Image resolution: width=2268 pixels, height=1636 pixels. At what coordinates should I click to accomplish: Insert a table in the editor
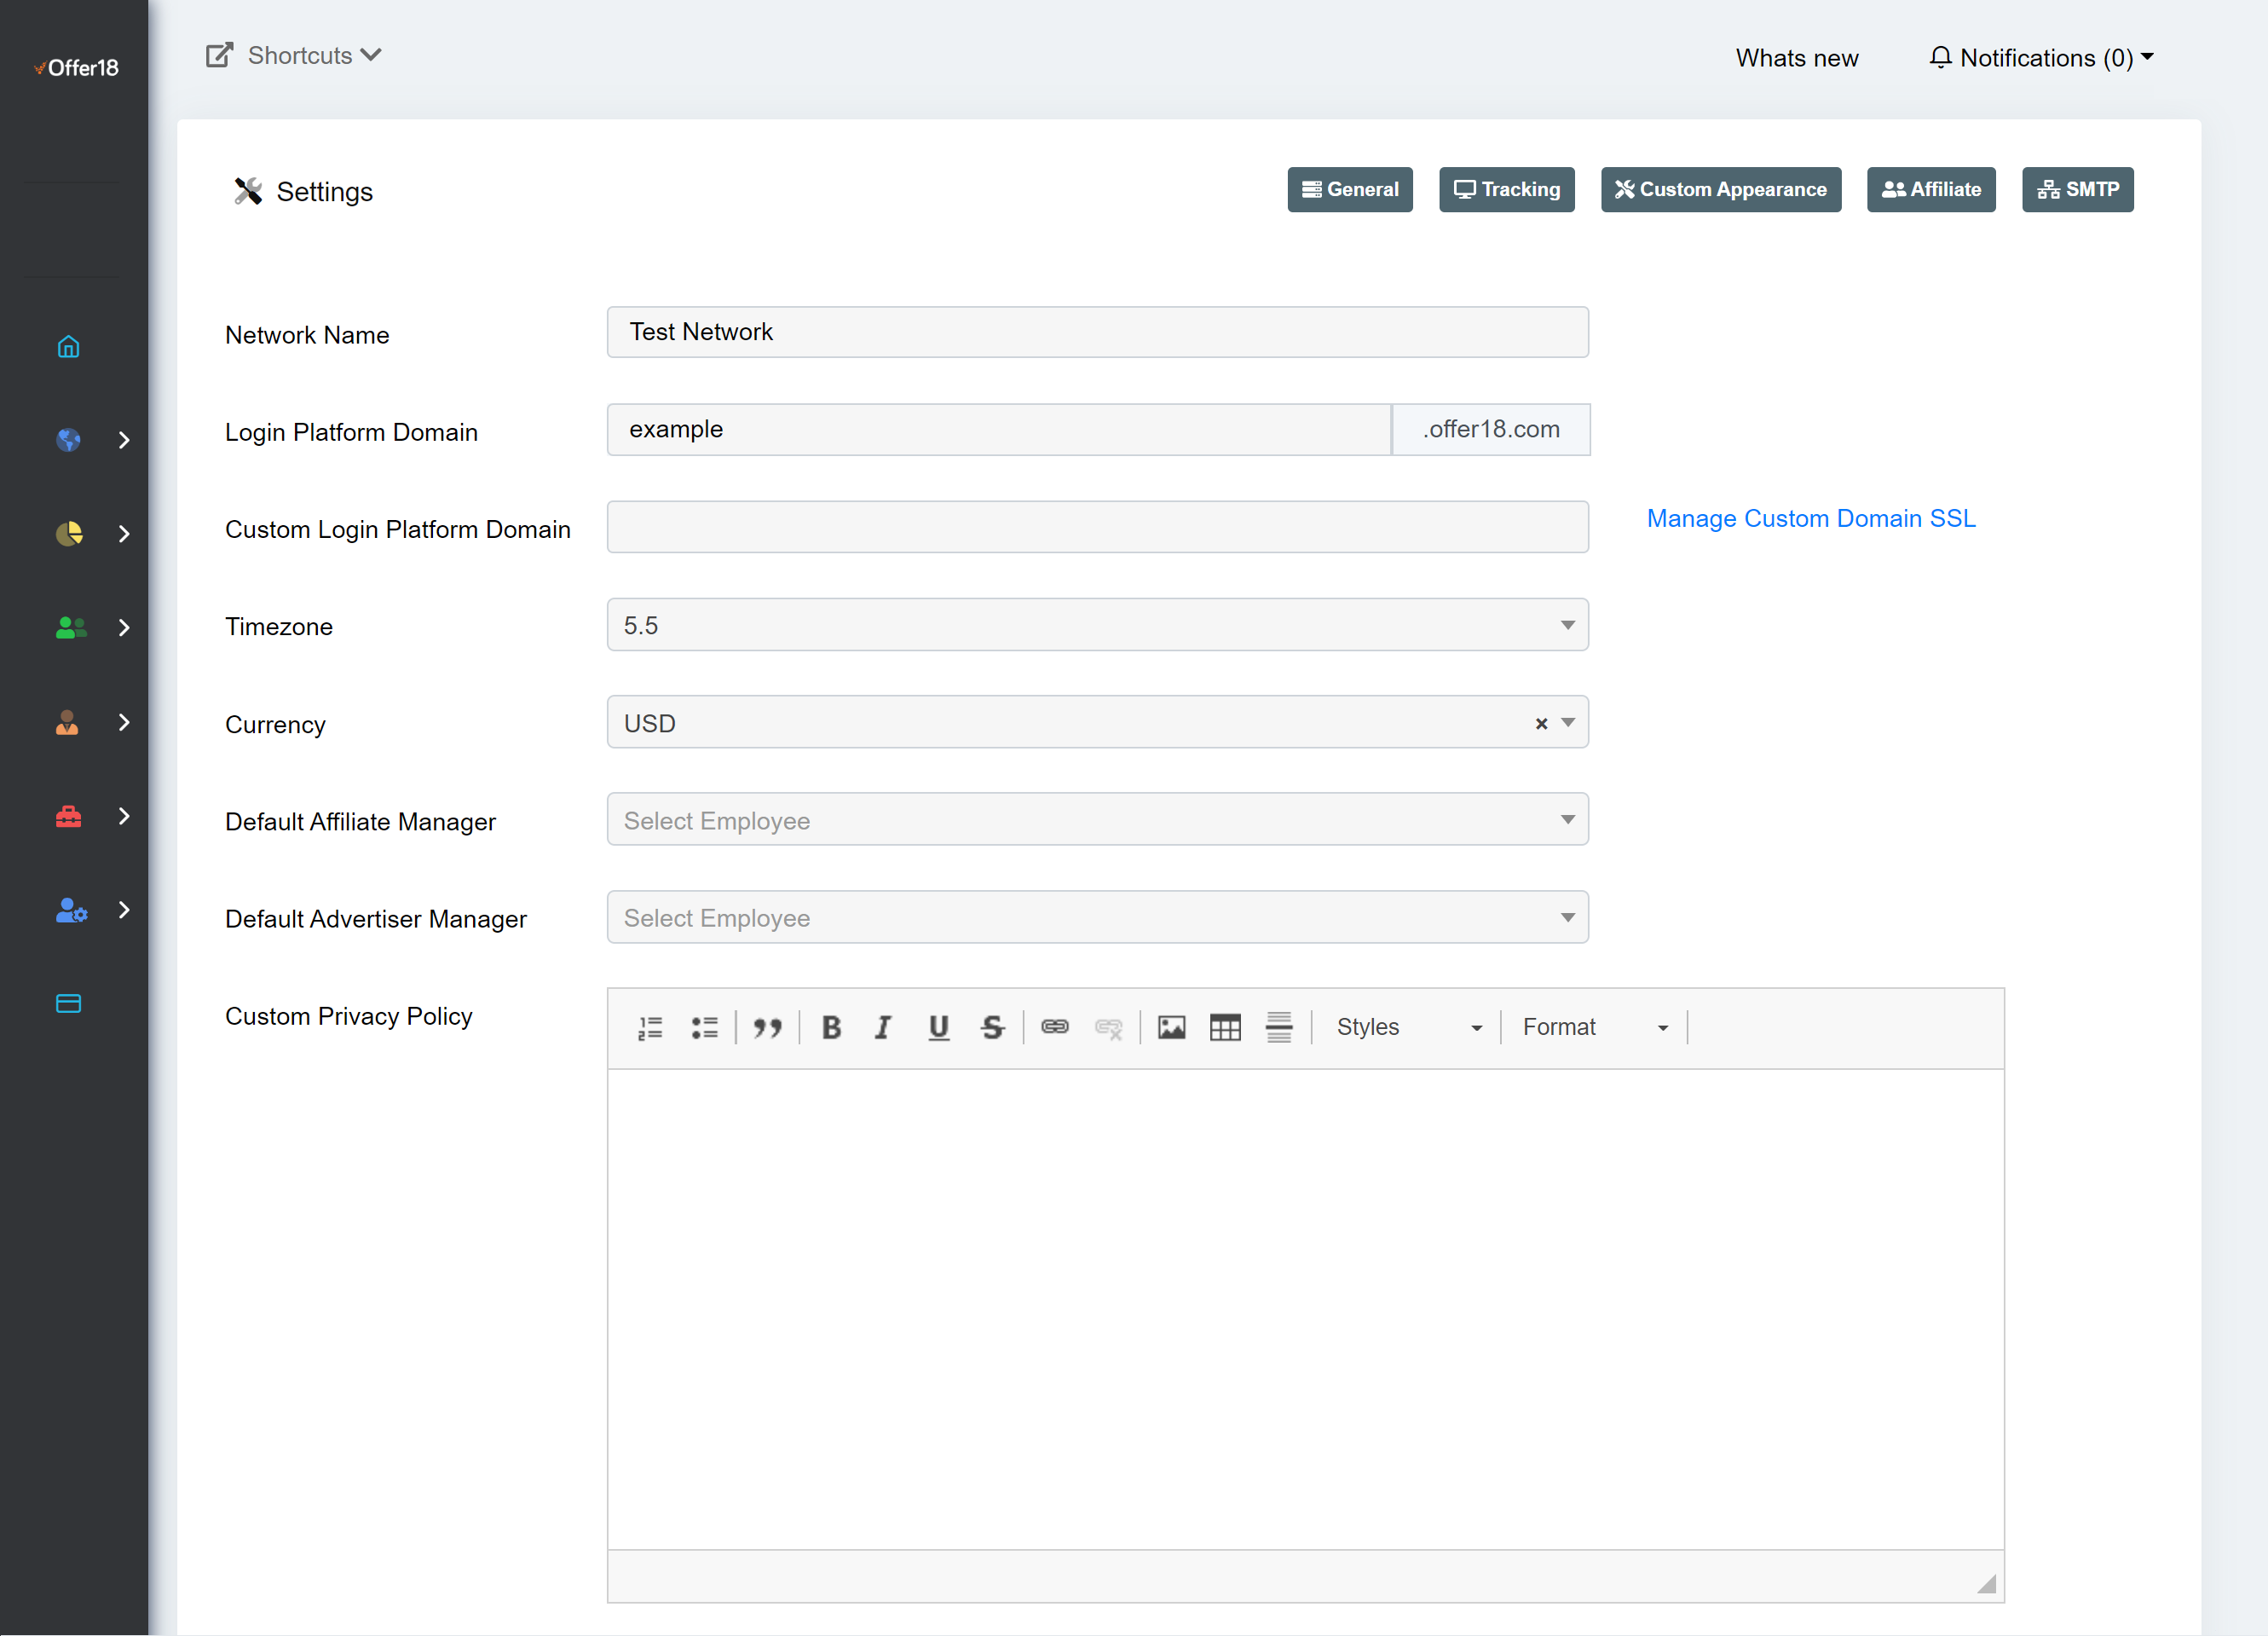[x=1224, y=1027]
